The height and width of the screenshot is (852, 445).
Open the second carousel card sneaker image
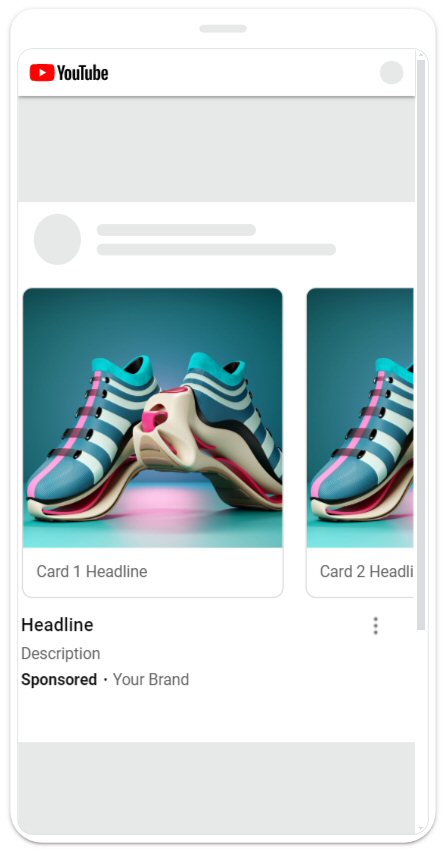360,418
